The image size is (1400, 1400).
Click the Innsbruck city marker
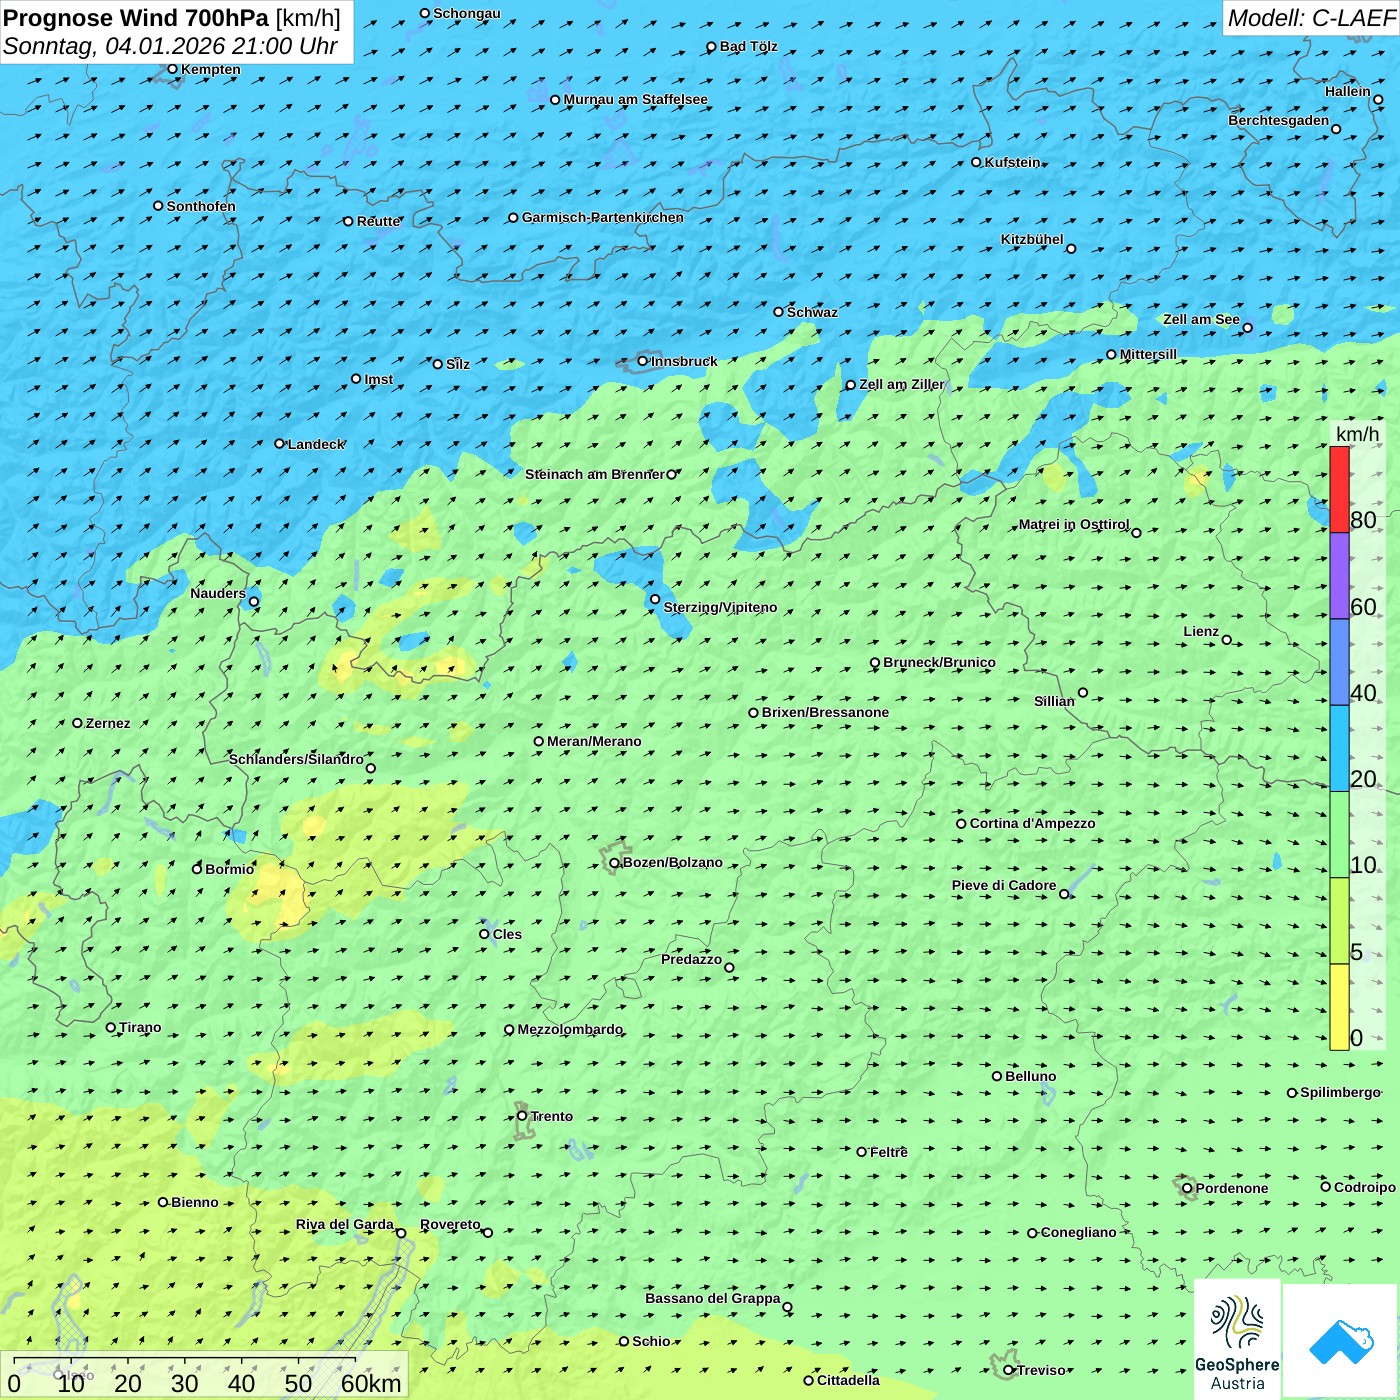point(642,361)
